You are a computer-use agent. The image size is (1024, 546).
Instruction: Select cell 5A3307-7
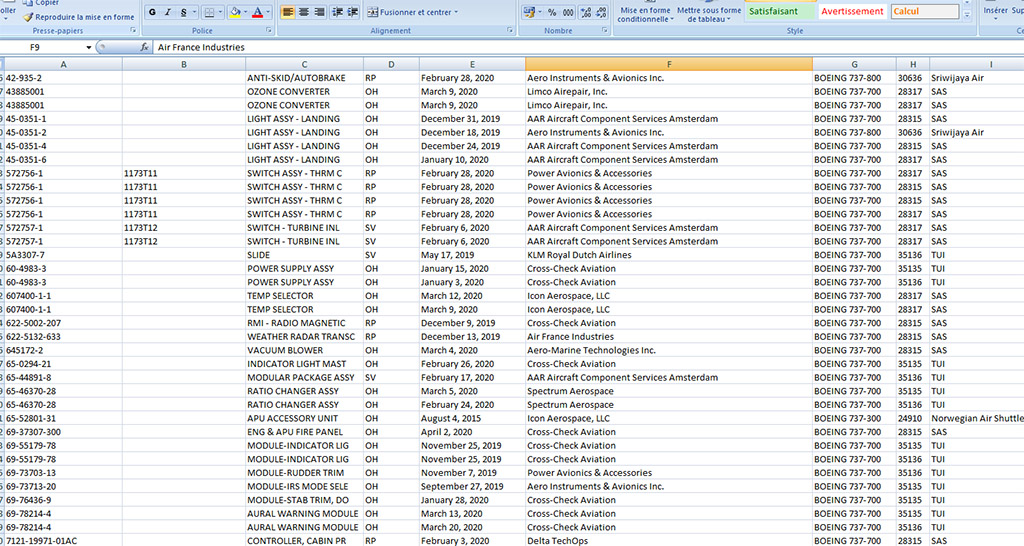(x=63, y=255)
